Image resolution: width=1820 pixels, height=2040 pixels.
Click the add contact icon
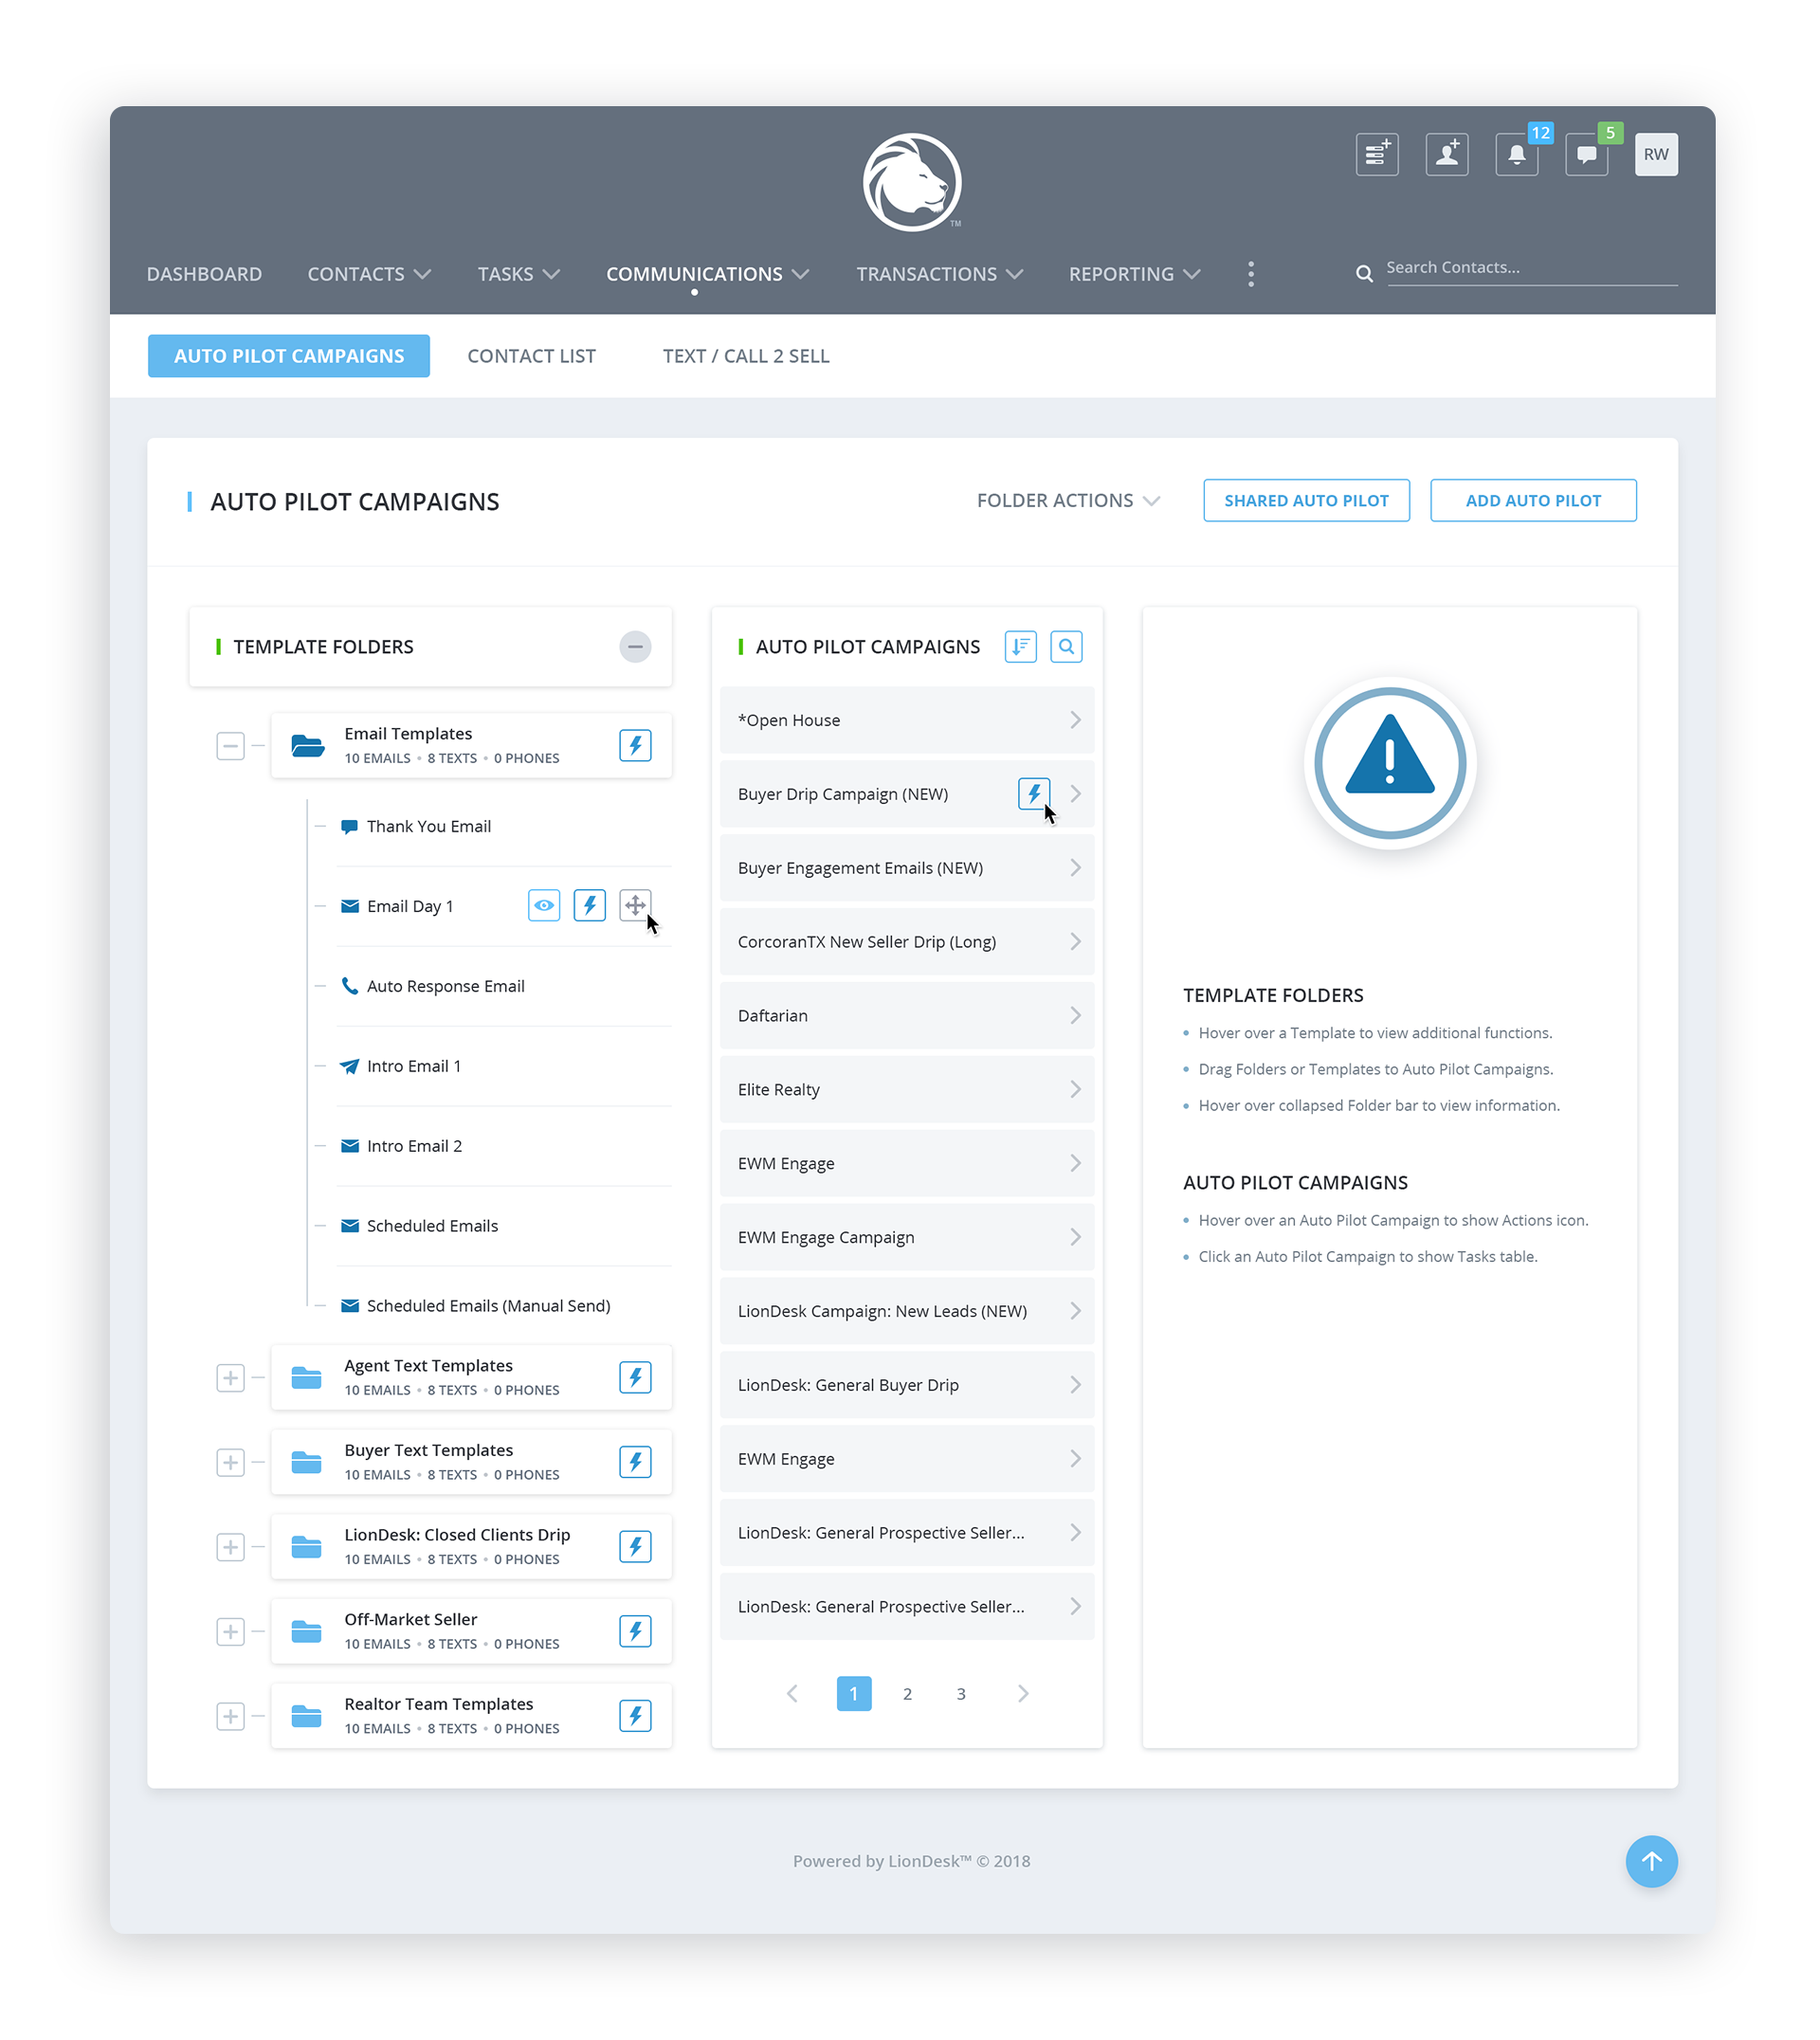1446,155
